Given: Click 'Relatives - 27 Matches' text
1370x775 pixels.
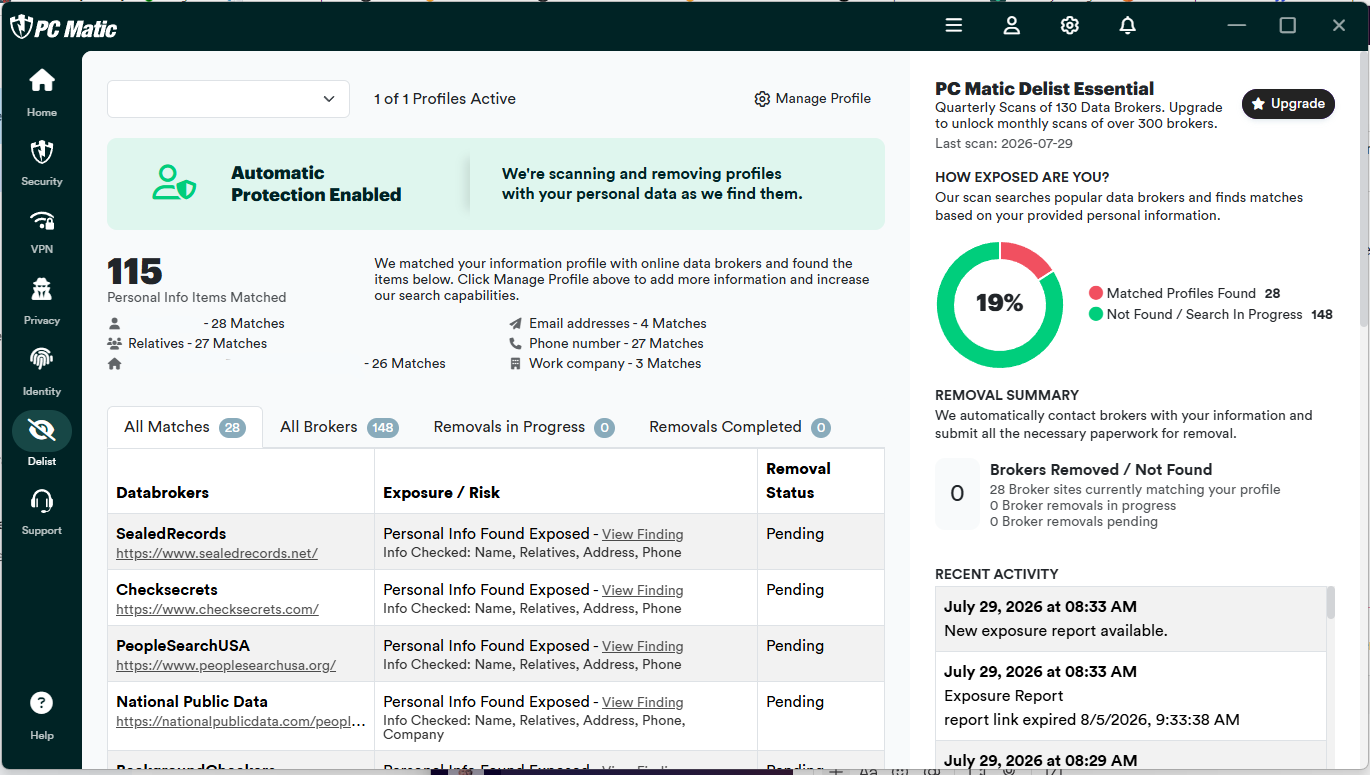Looking at the screenshot, I should [198, 344].
